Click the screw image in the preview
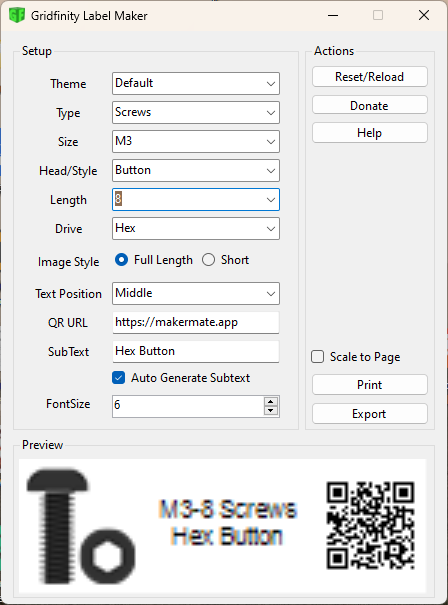 click(81, 526)
